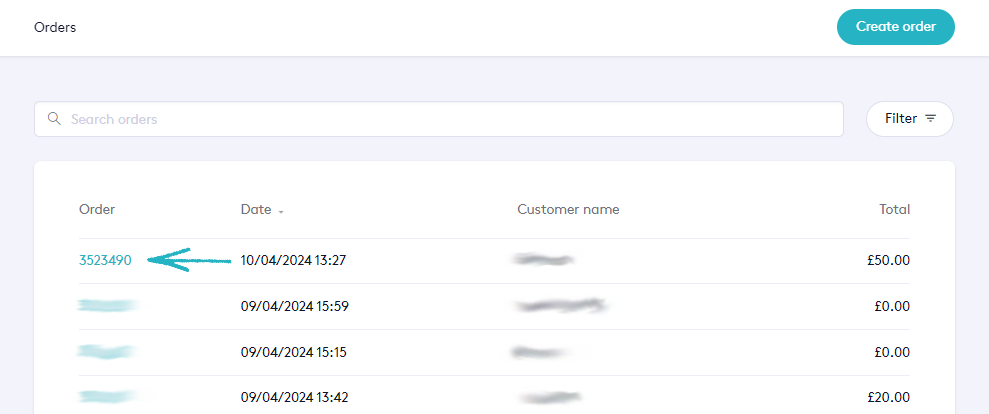The height and width of the screenshot is (414, 989).
Task: Click customer name for the £50.00 order
Action: pyautogui.click(x=545, y=260)
